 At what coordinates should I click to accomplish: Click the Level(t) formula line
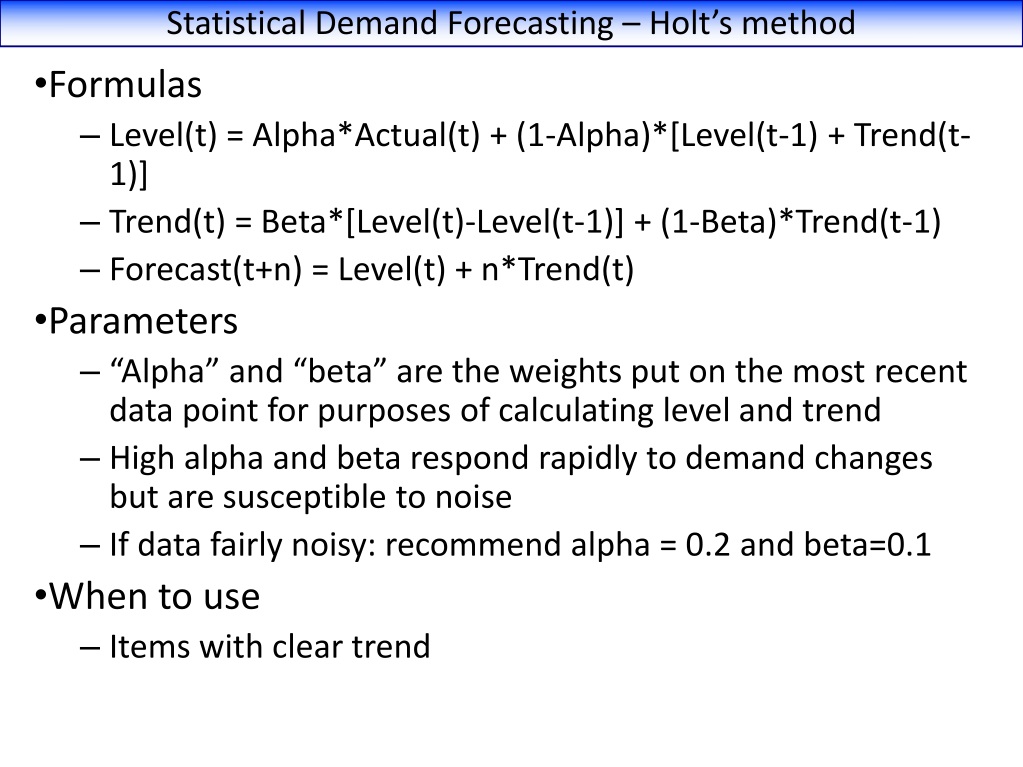(540, 155)
